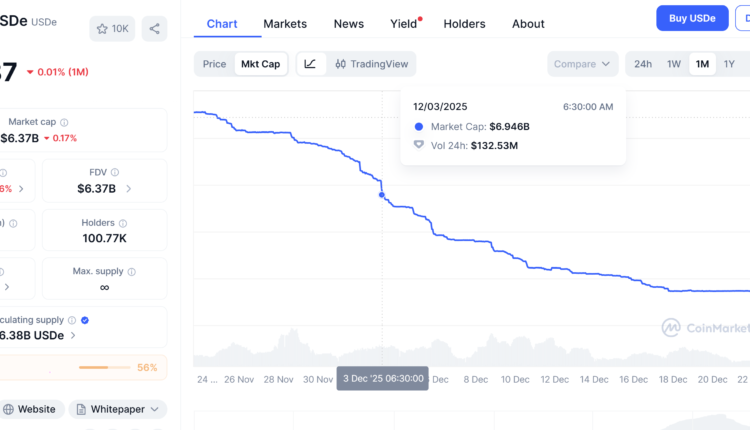Switch to the Markets tab

(285, 24)
